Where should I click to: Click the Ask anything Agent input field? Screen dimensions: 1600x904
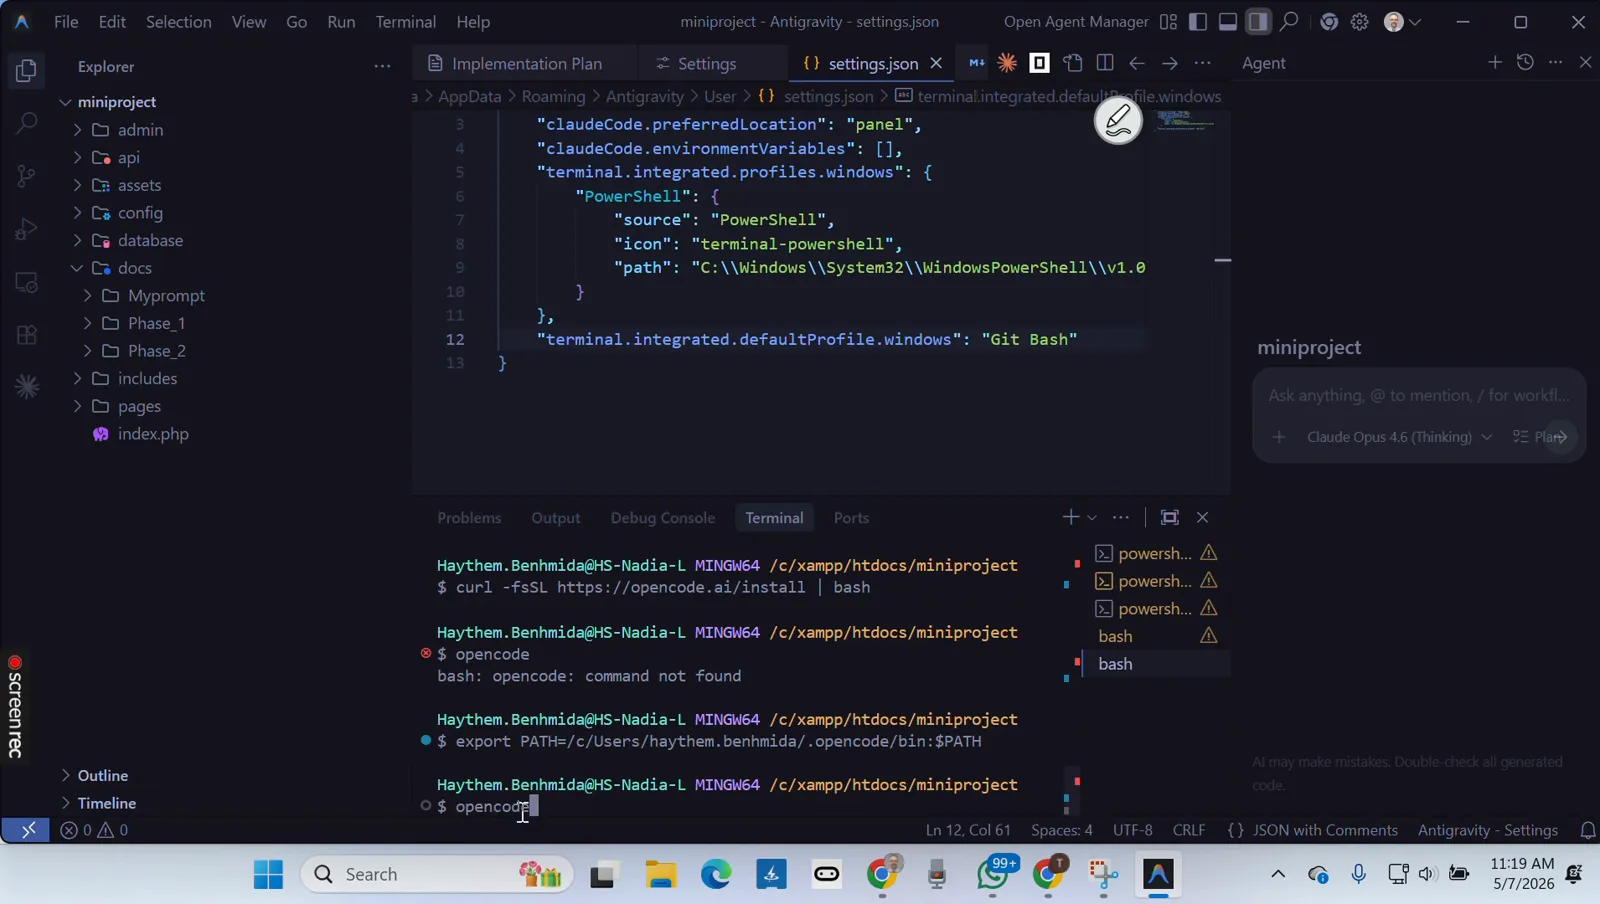1419,395
